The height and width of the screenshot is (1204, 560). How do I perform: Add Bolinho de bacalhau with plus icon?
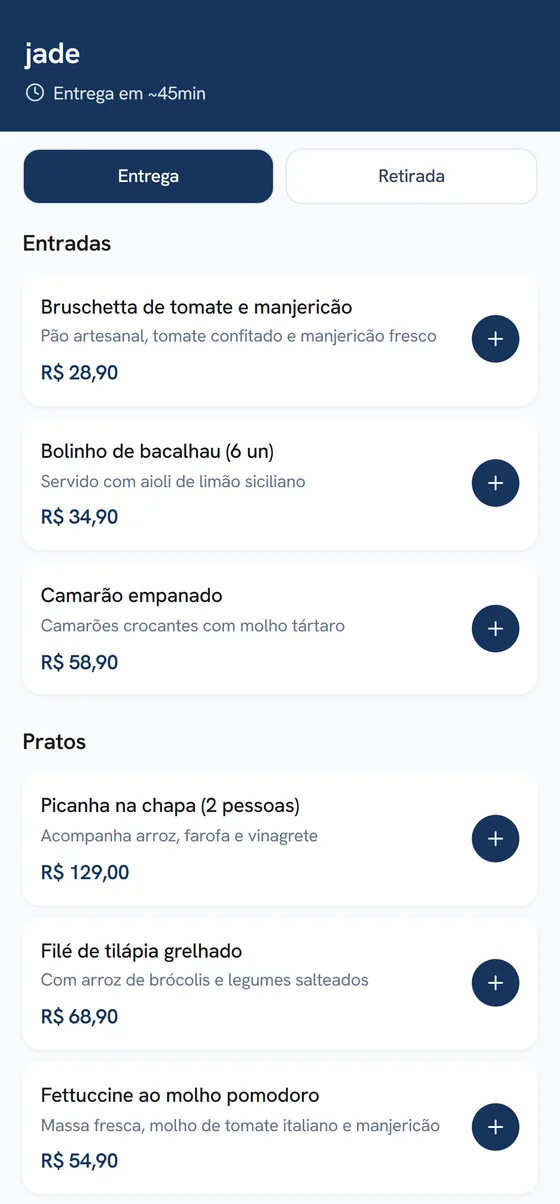(495, 484)
